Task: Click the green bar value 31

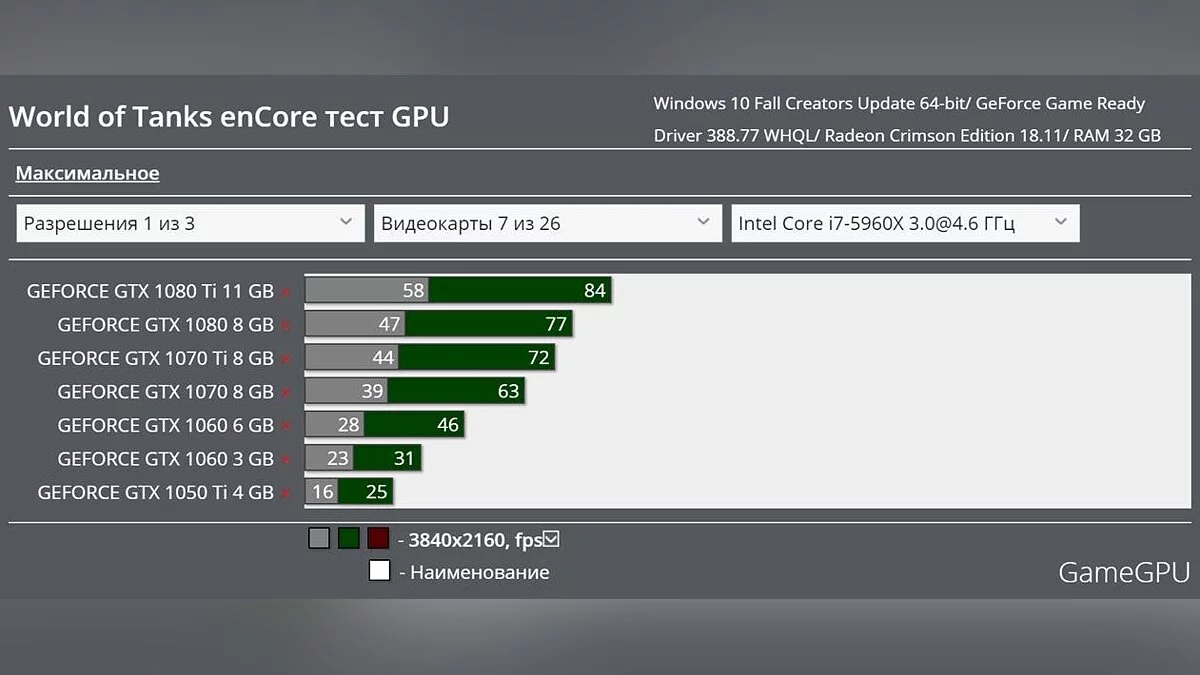Action: tap(404, 458)
